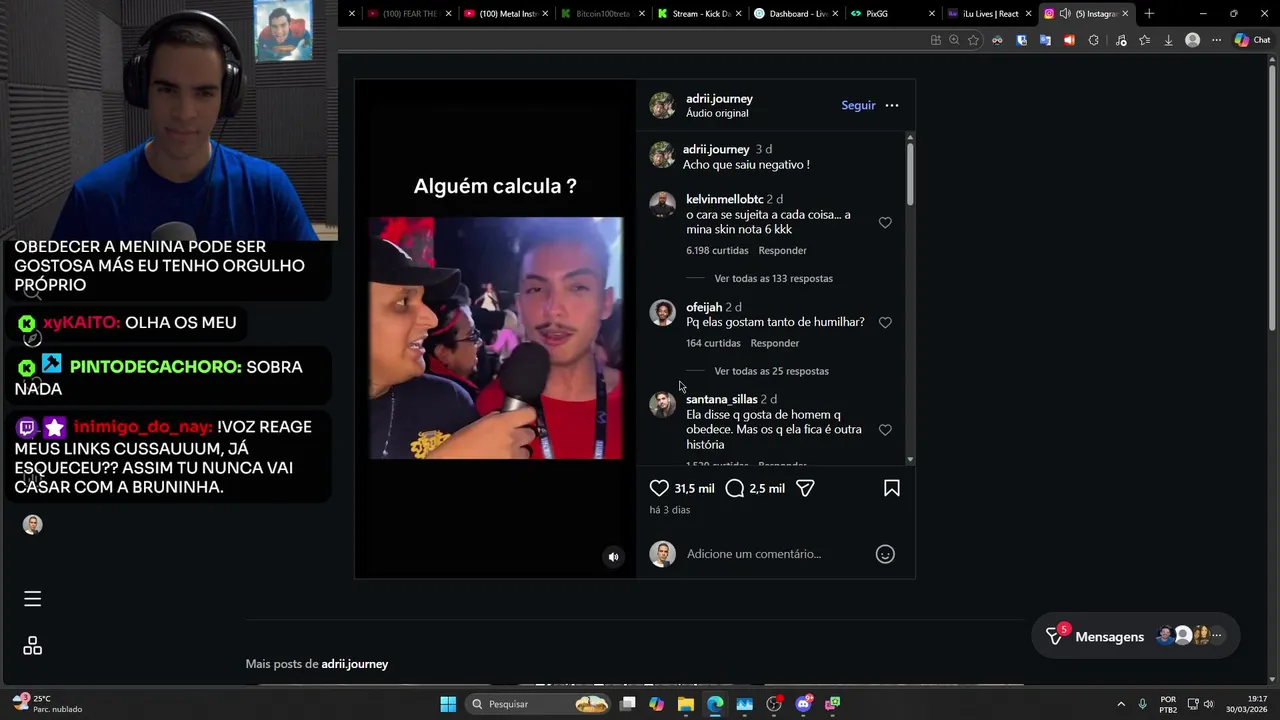Like ofeijah's comment

[x=885, y=323]
